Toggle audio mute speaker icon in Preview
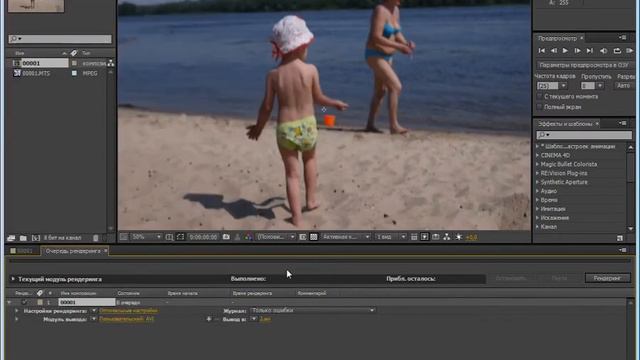640x360 pixels. coord(603,51)
